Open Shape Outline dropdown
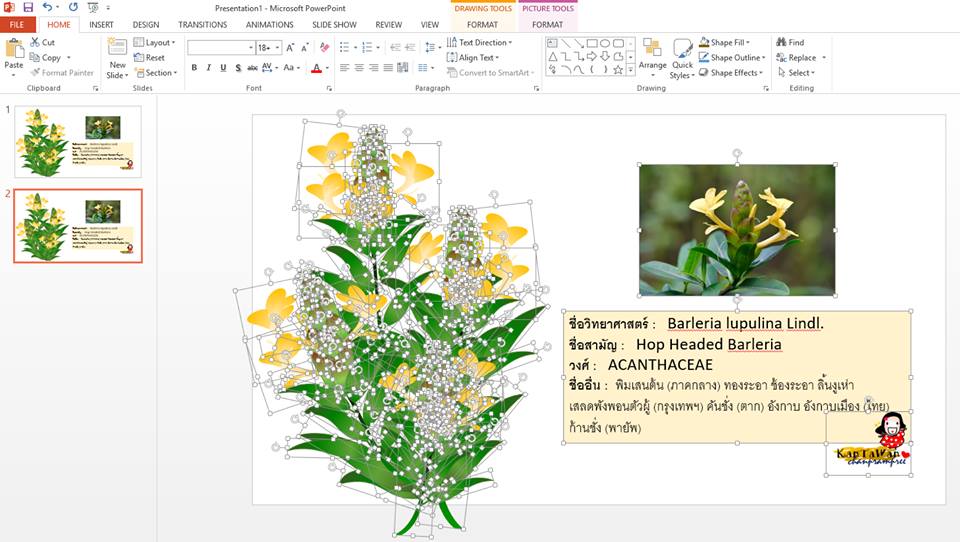The width and height of the screenshot is (960, 542). (x=732, y=58)
